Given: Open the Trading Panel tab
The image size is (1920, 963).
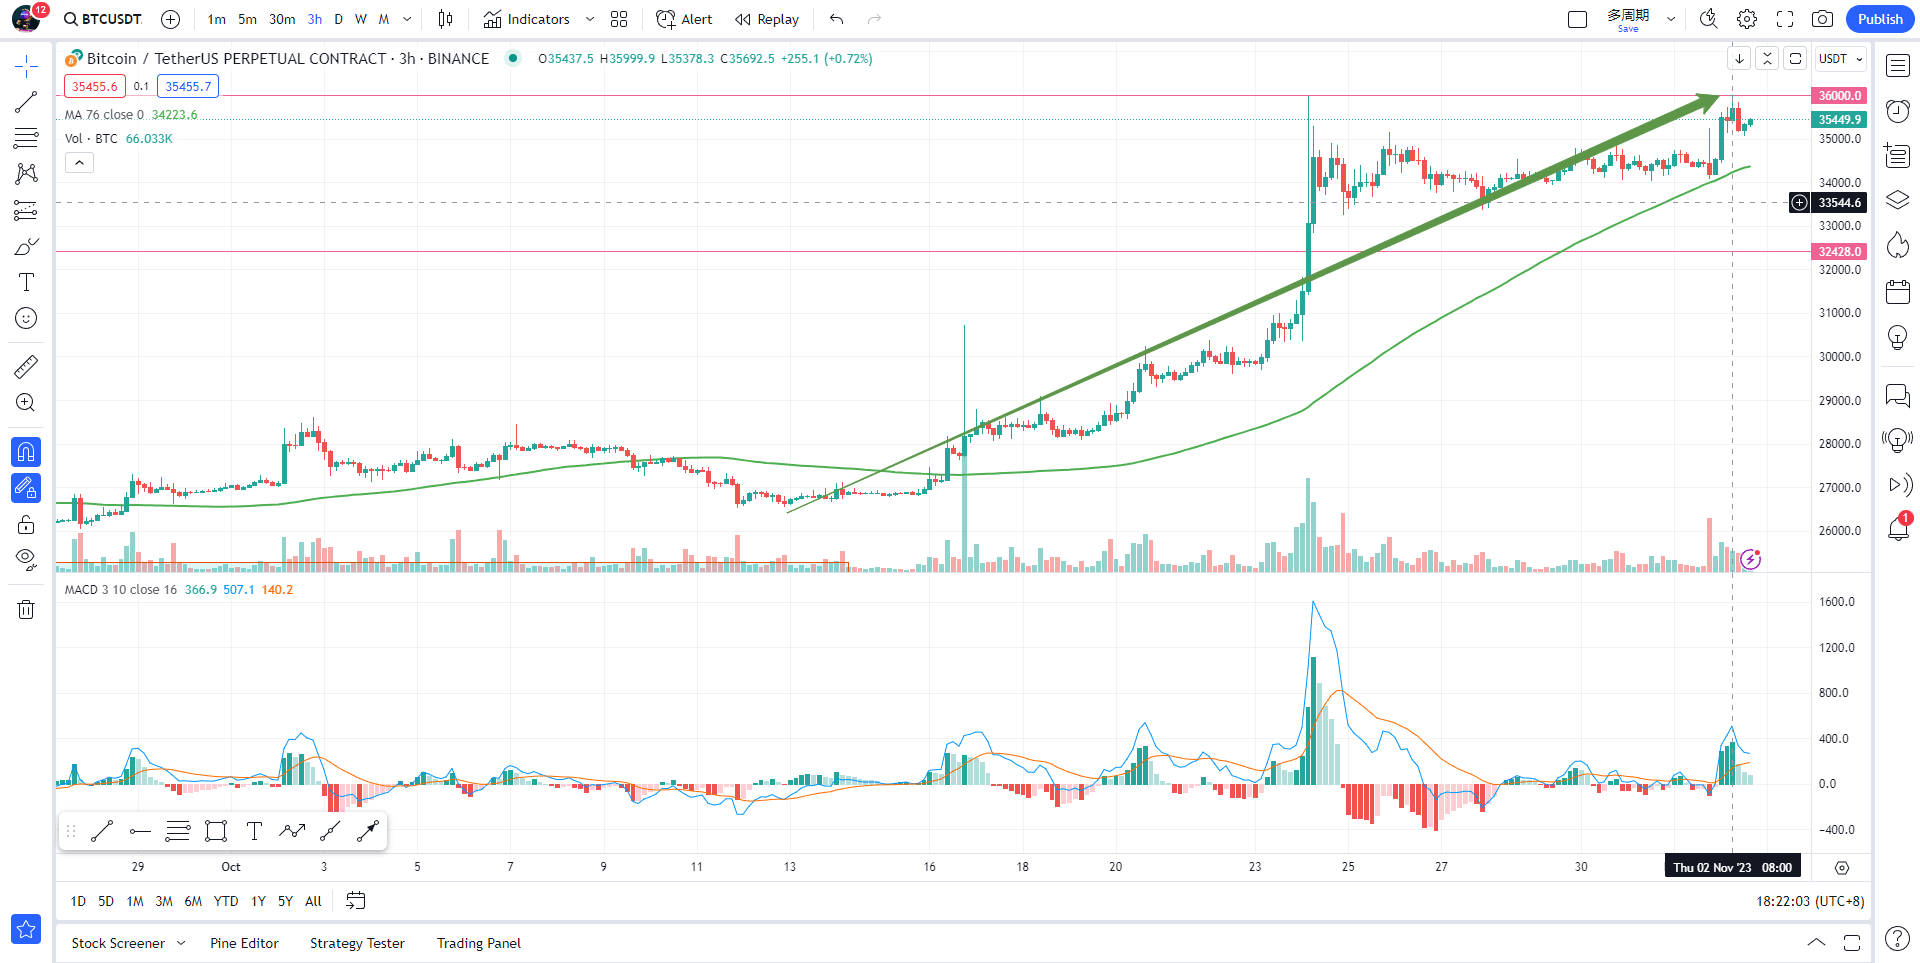Looking at the screenshot, I should pos(479,943).
